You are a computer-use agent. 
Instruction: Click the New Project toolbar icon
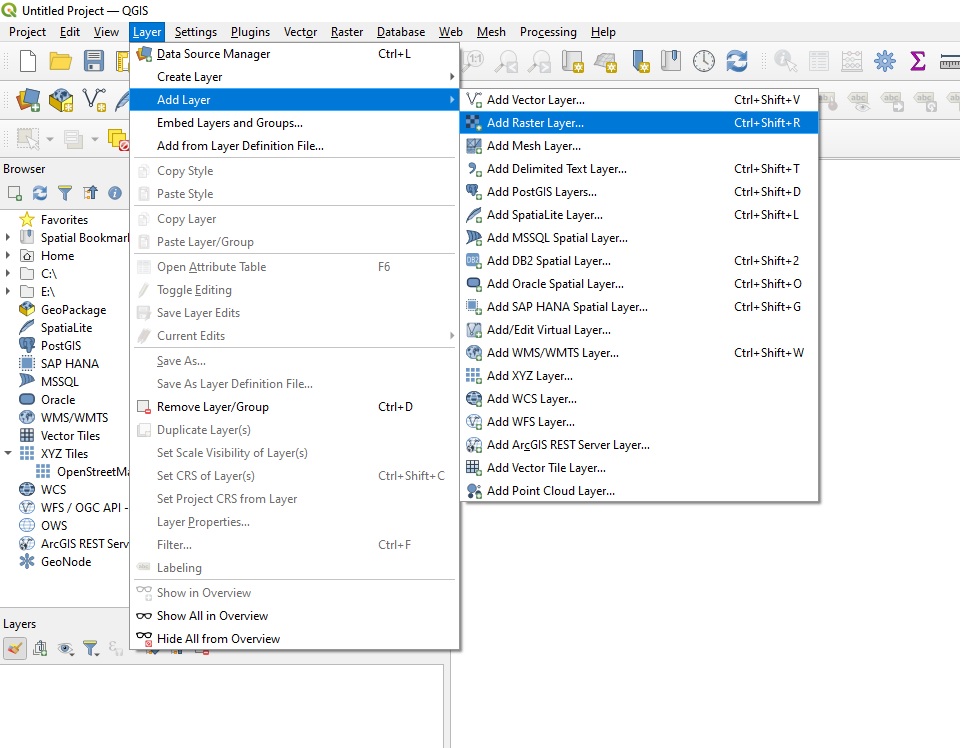(28, 62)
